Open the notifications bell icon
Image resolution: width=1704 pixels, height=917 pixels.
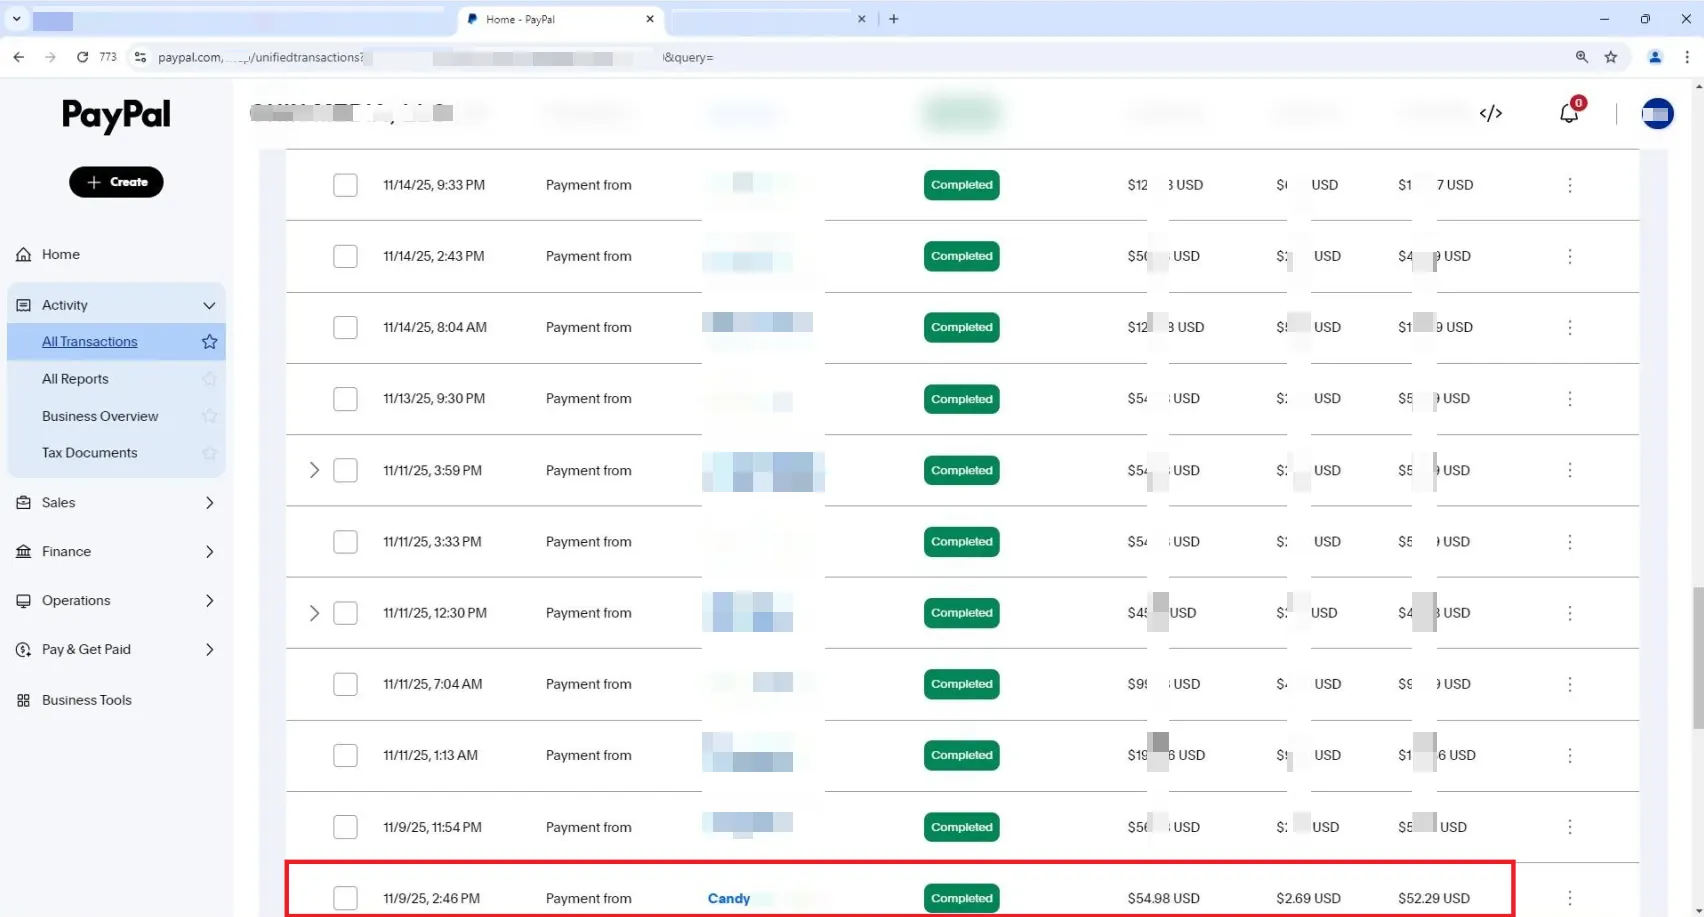click(1568, 113)
